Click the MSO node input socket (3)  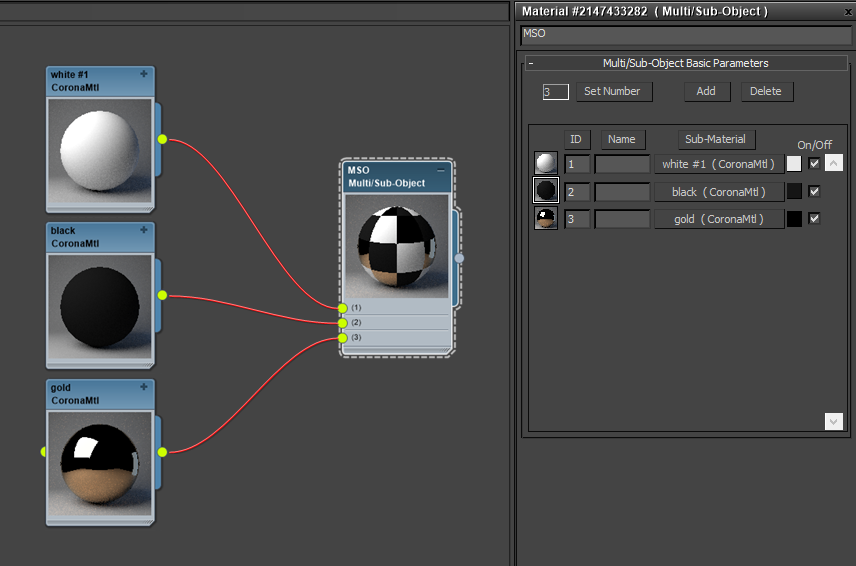coord(342,338)
